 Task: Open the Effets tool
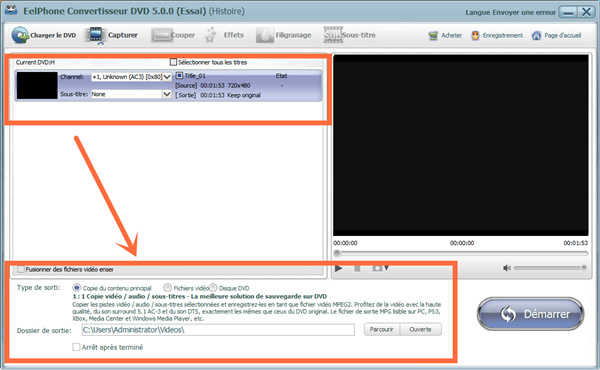[x=225, y=35]
